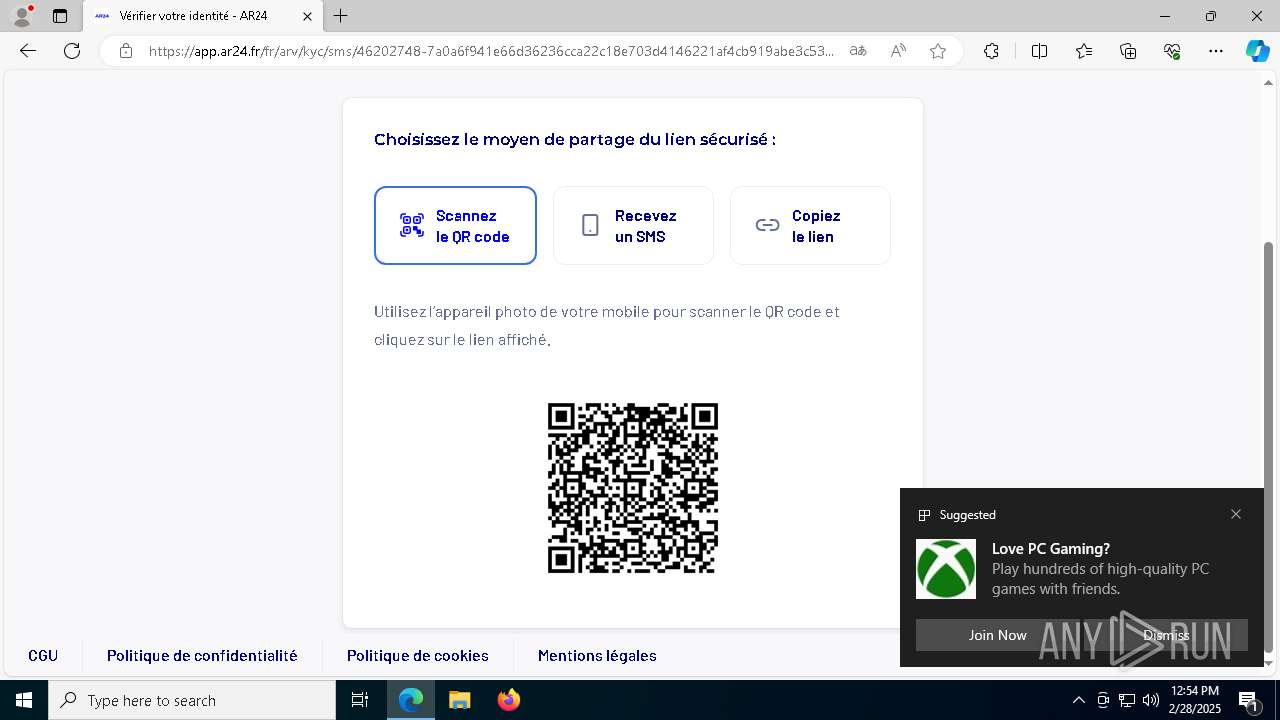The width and height of the screenshot is (1280, 720).
Task: Select the Scannez le QR code option
Action: click(455, 226)
